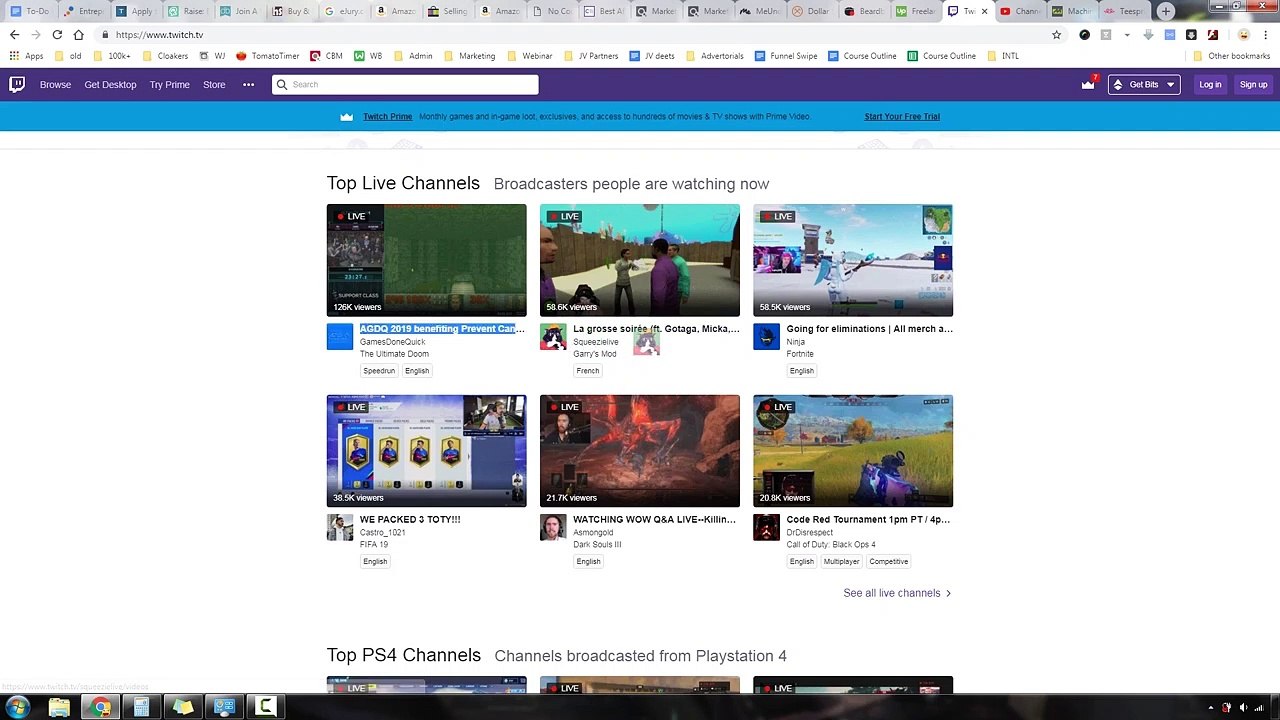This screenshot has width=1280, height=720.
Task: Open the Marketing bookmarks folder
Action: pos(469,56)
